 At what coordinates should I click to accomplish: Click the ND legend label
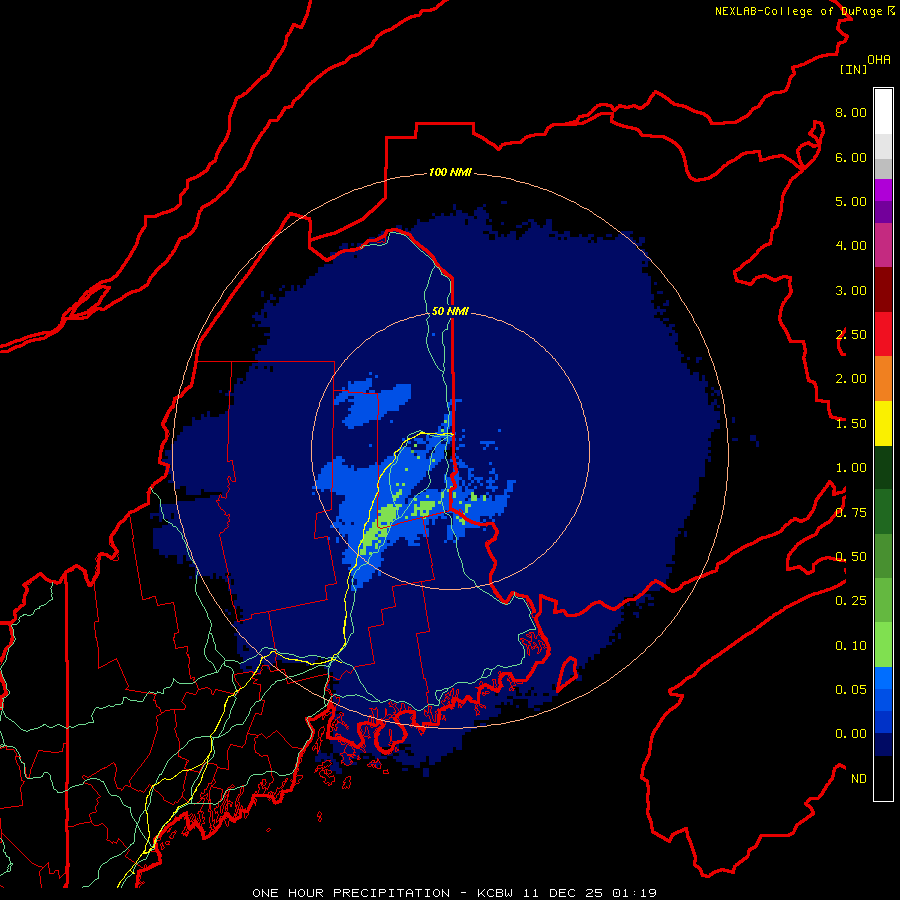click(859, 779)
